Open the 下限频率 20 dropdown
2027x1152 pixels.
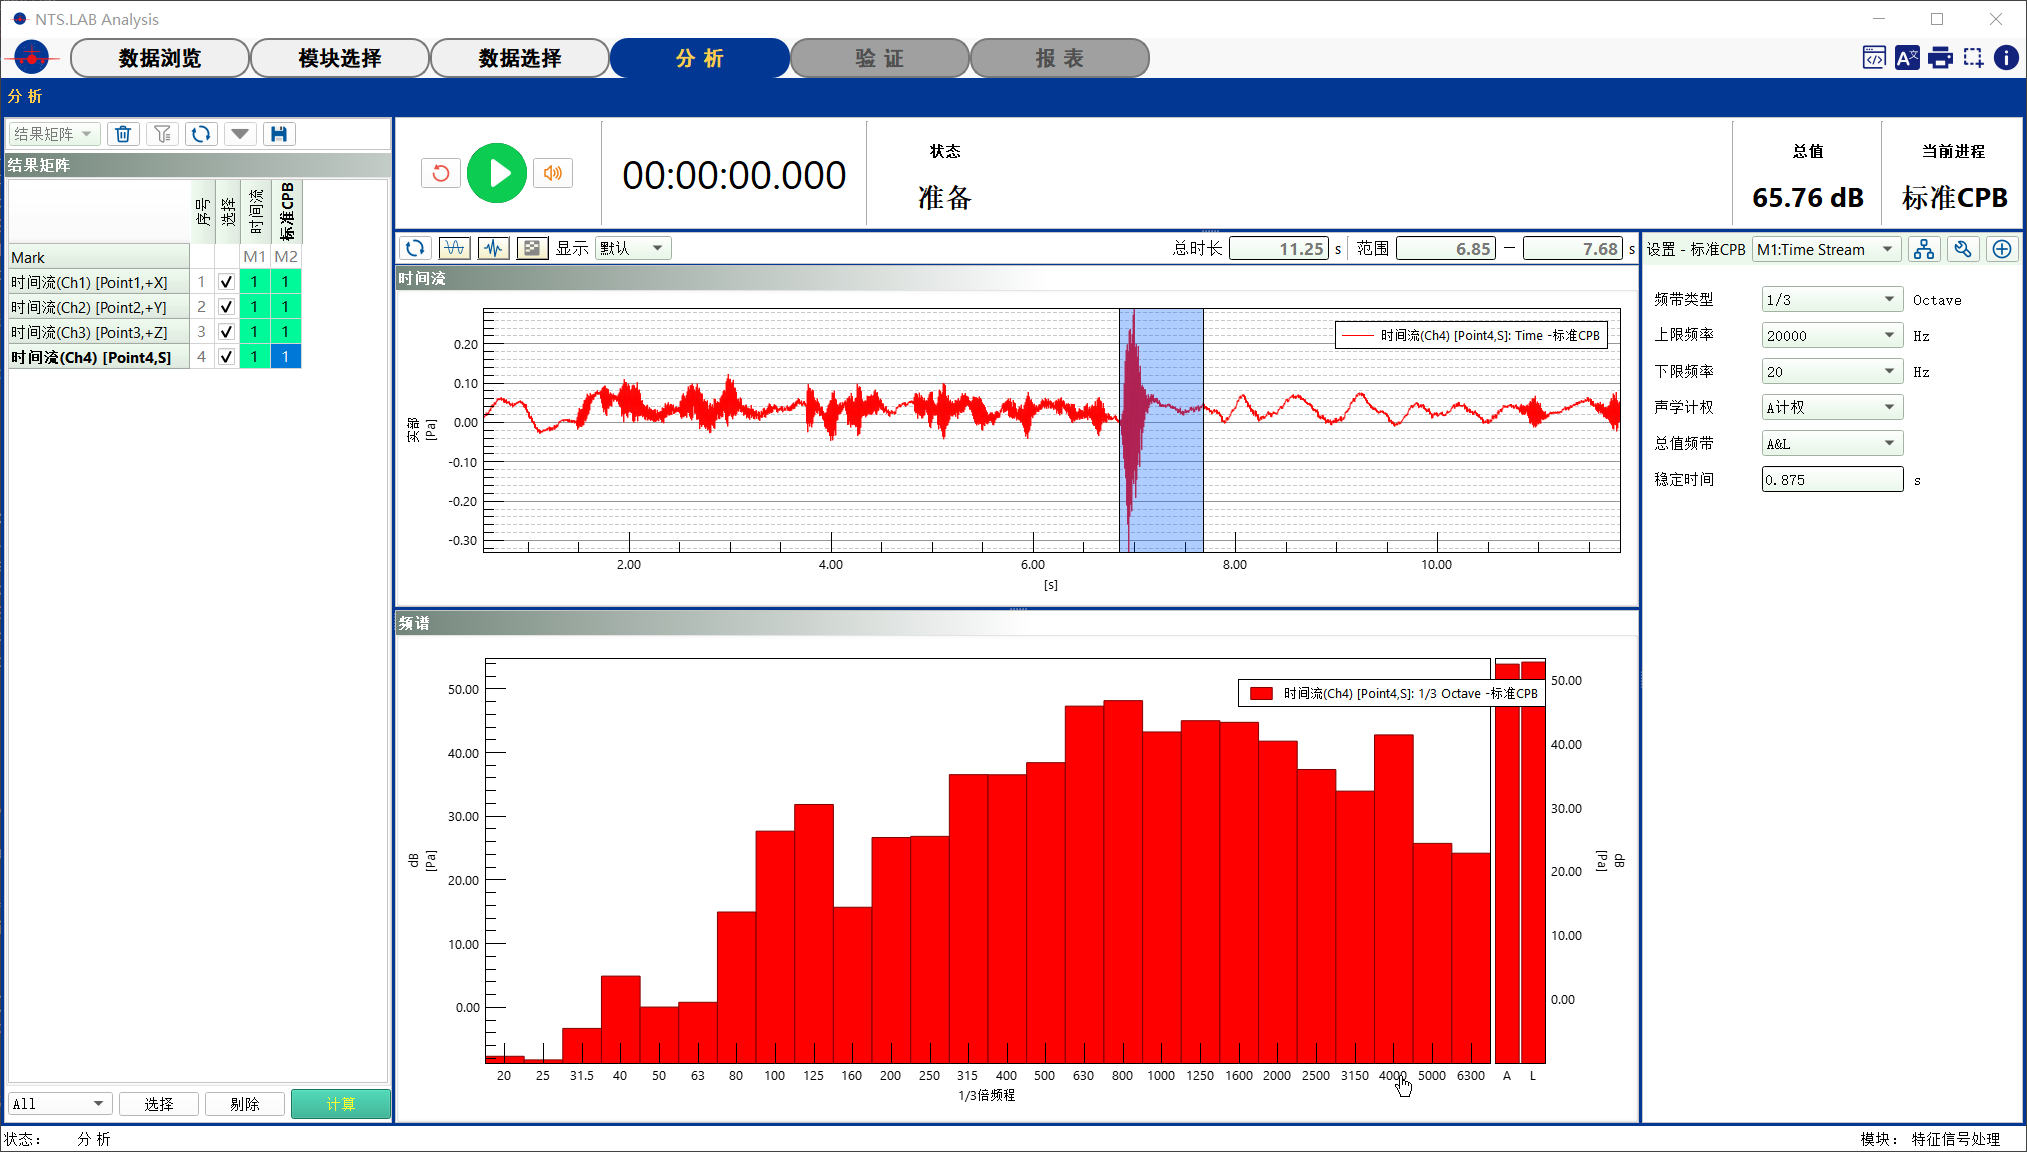1832,371
